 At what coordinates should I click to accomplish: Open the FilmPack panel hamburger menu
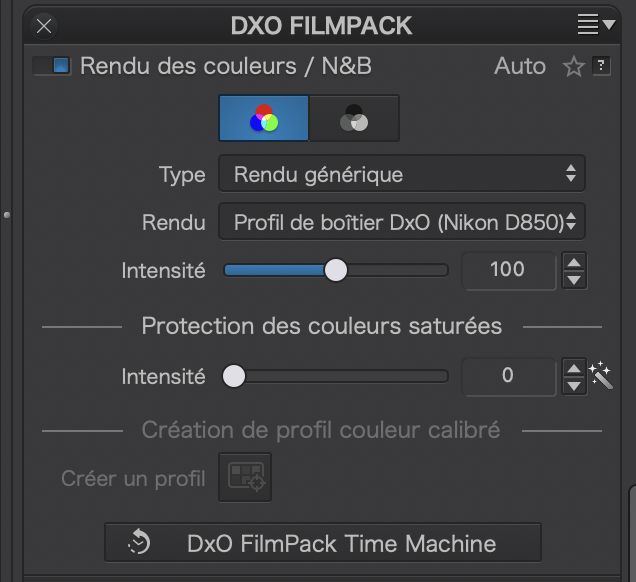(x=596, y=24)
